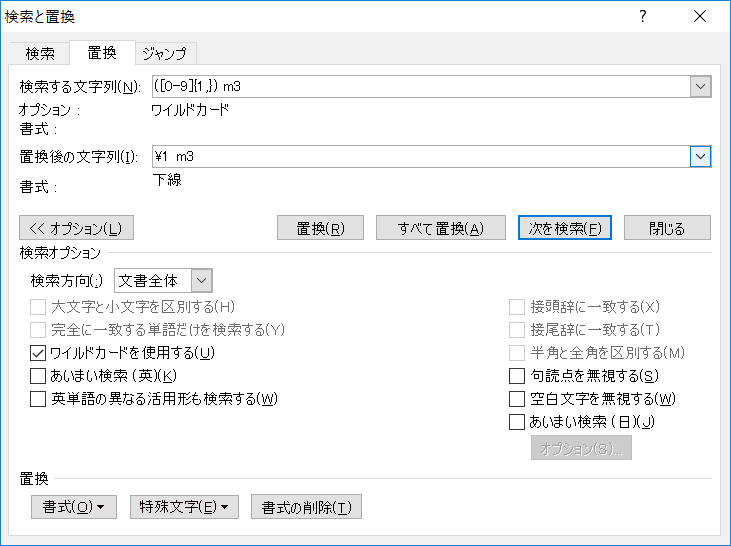This screenshot has width=731, height=546.
Task: Click the 閉じる button
Action: point(667,228)
